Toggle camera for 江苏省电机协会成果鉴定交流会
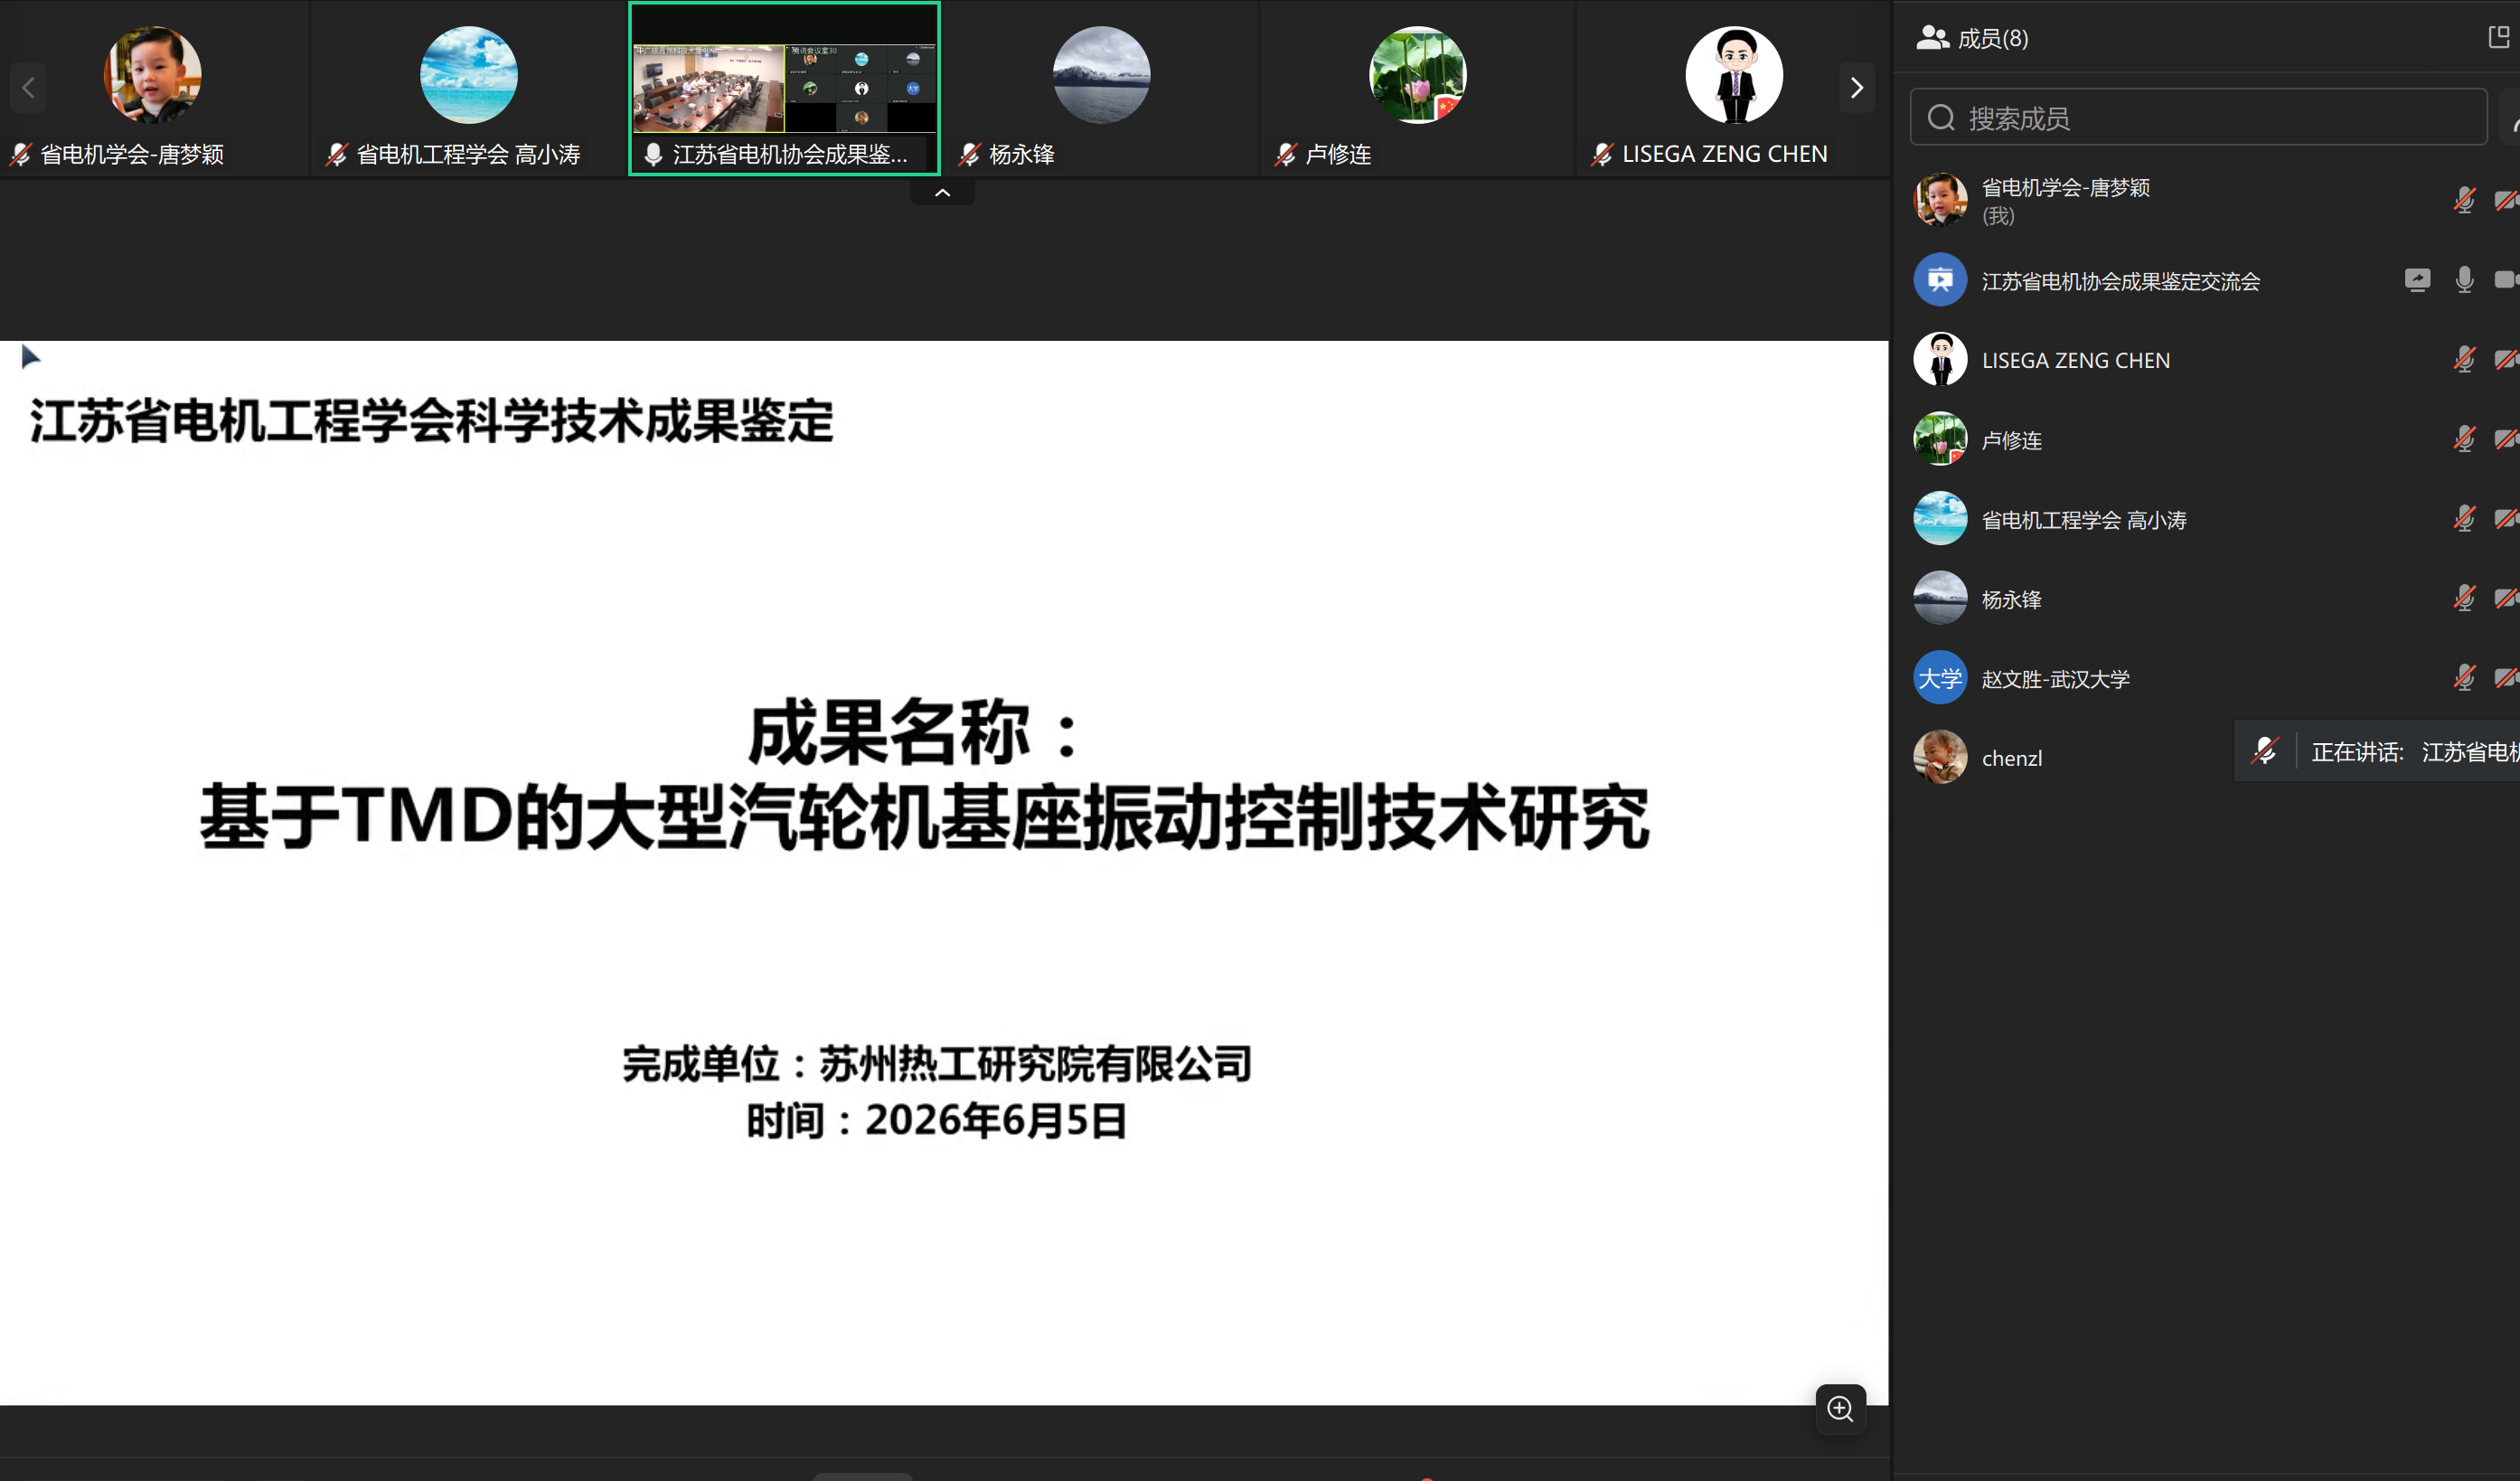2520x1481 pixels. point(2507,280)
